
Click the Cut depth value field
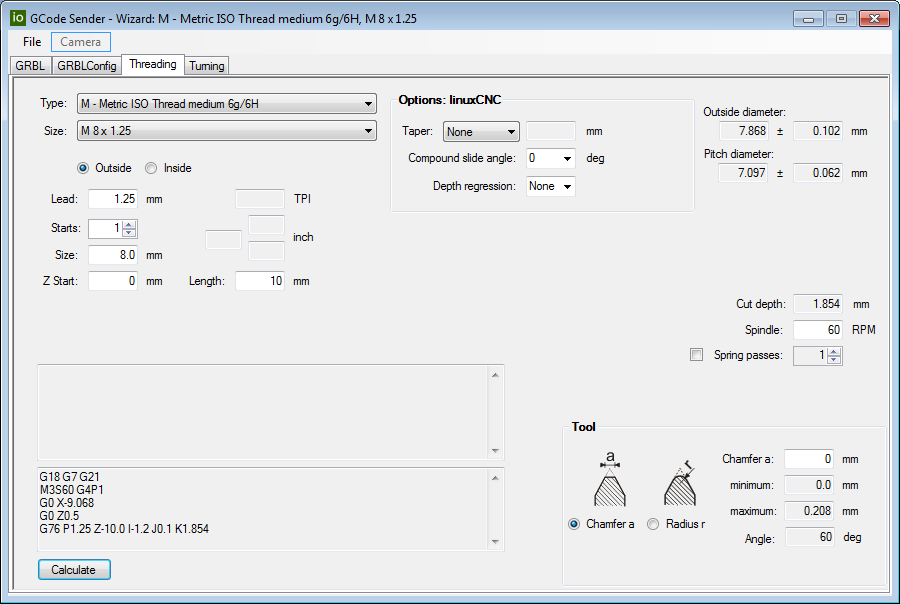(818, 304)
